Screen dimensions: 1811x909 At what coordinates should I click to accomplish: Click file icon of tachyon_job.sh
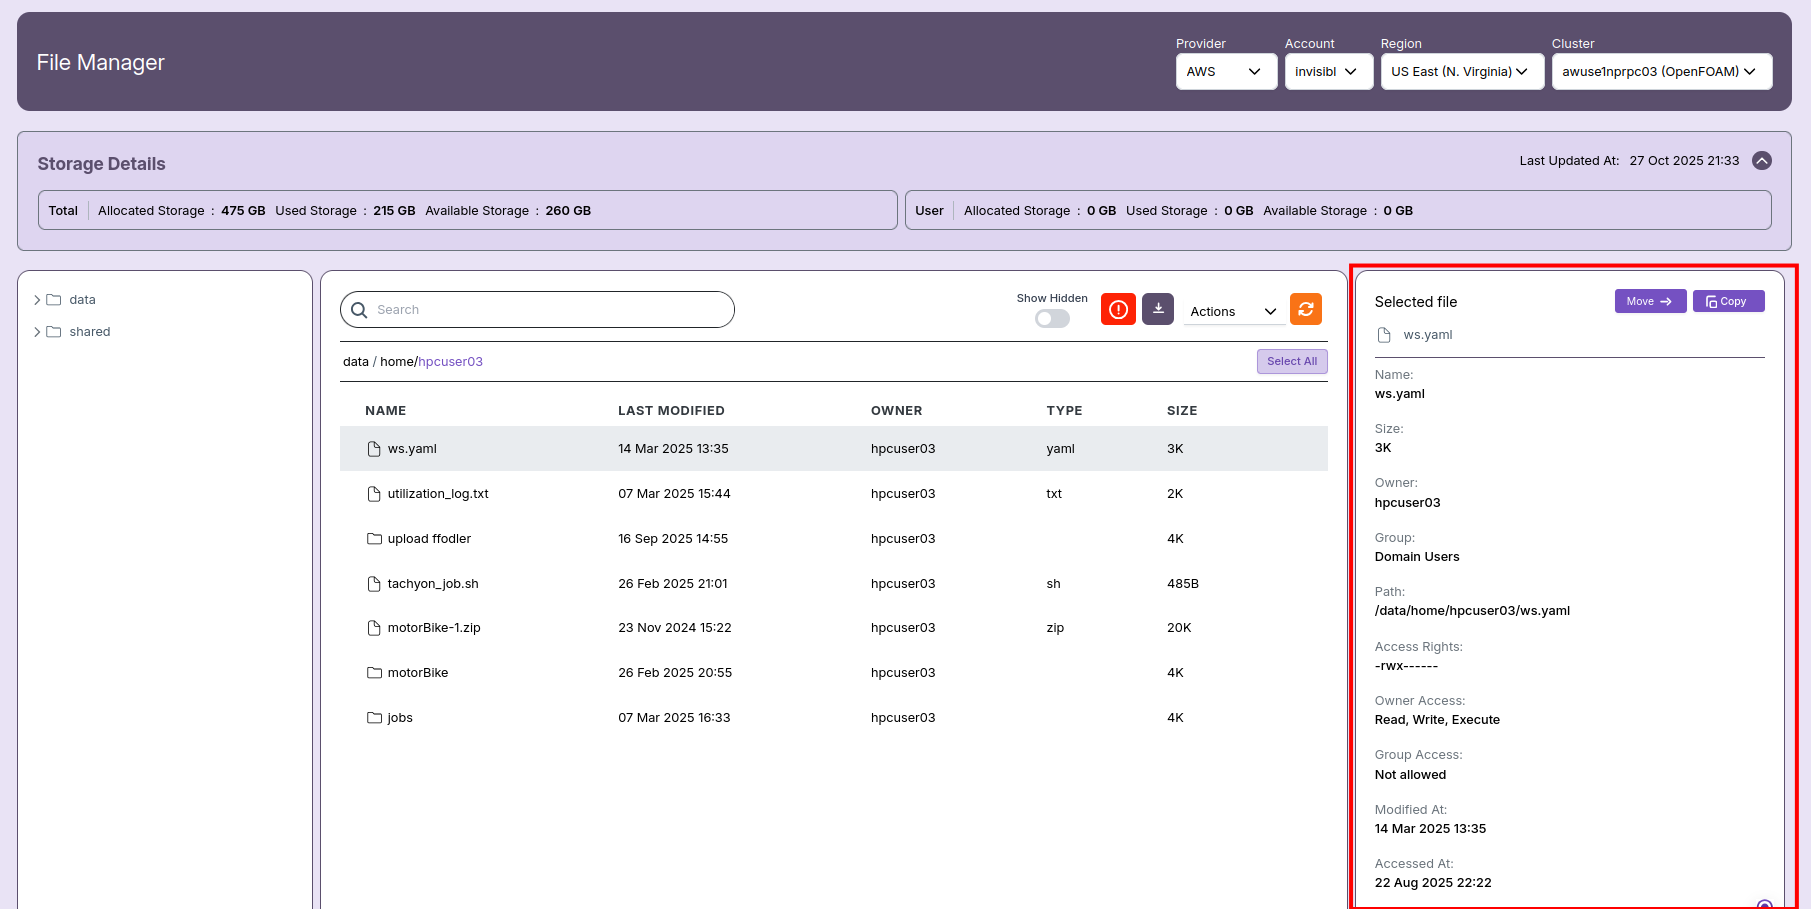374,584
